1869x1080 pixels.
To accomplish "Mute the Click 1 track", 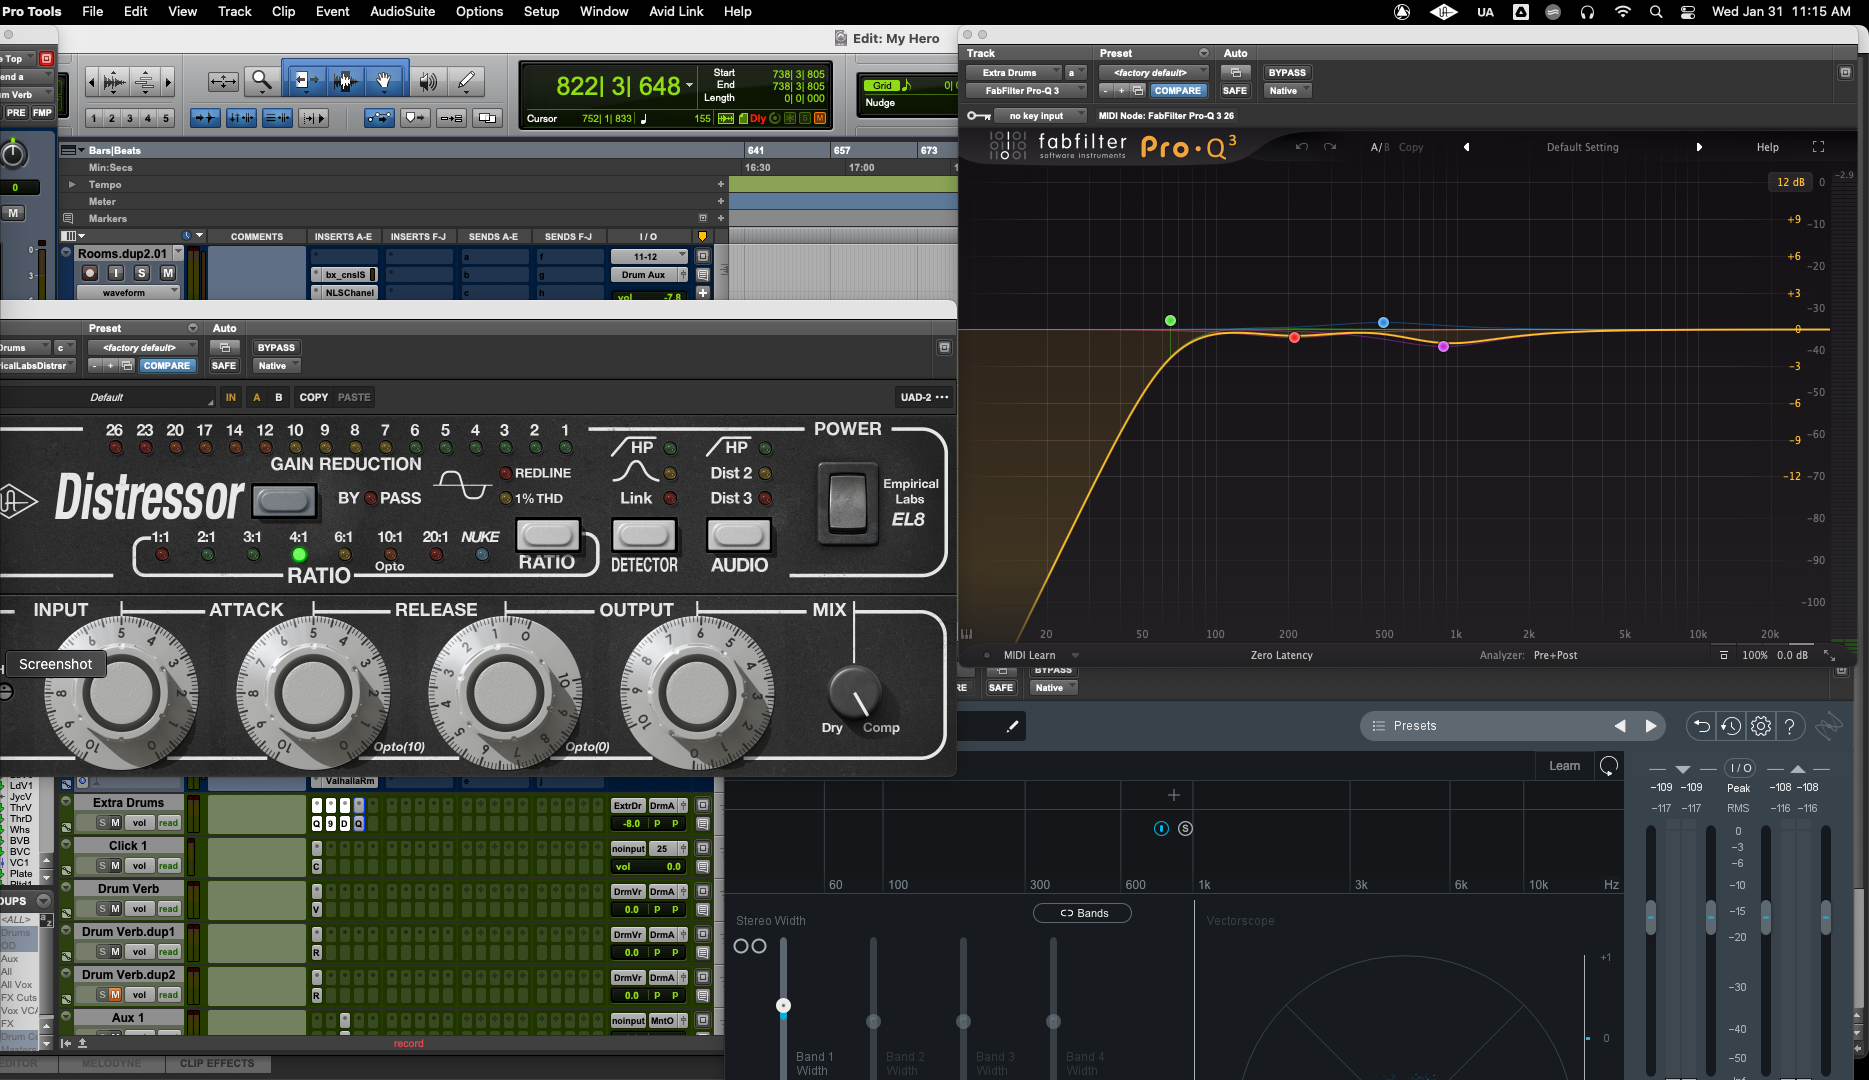I will pyautogui.click(x=115, y=866).
